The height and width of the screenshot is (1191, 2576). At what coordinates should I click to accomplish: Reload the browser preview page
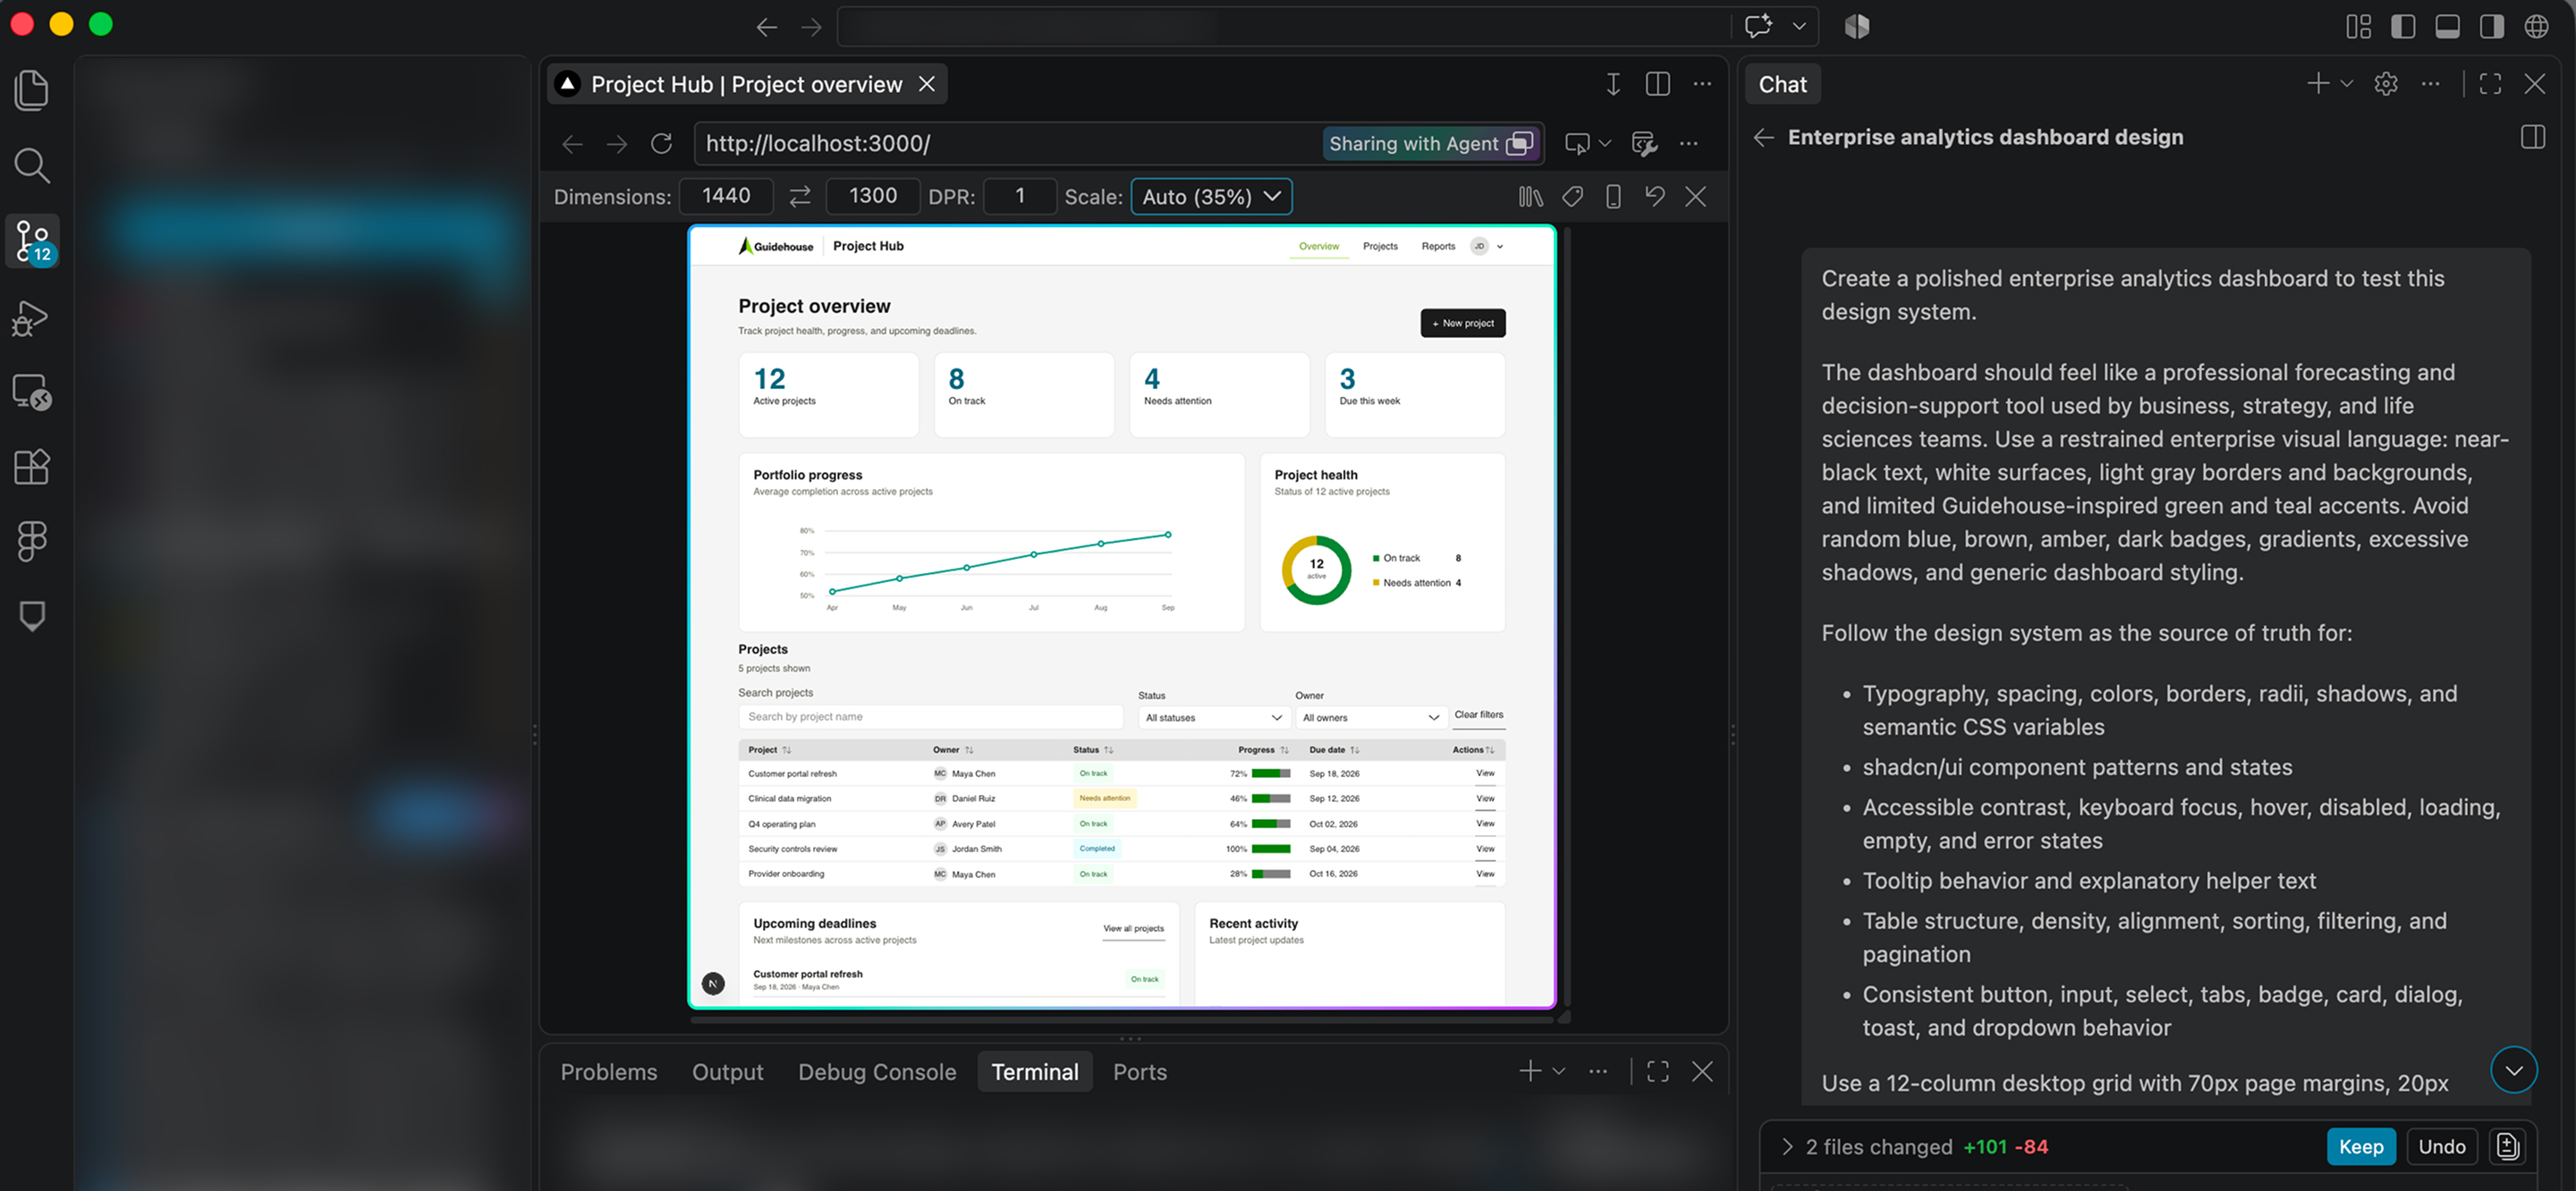coord(661,144)
